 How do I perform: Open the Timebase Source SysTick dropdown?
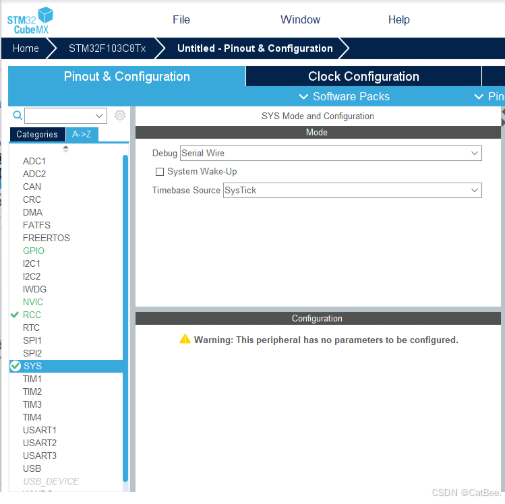click(352, 190)
